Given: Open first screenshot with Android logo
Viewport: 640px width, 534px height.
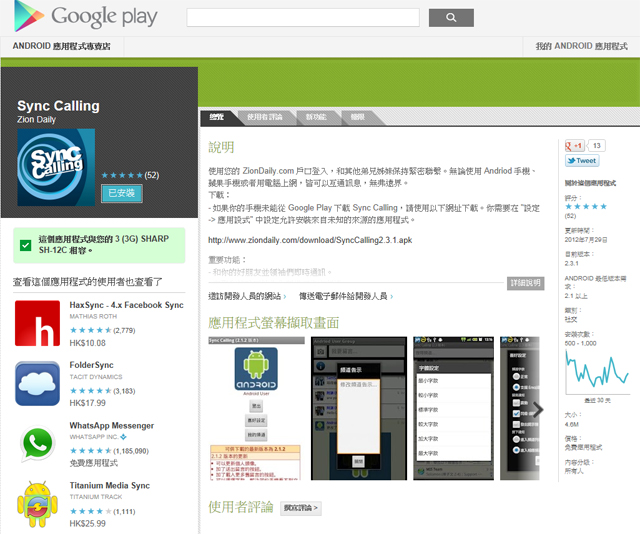Looking at the screenshot, I should tap(256, 408).
